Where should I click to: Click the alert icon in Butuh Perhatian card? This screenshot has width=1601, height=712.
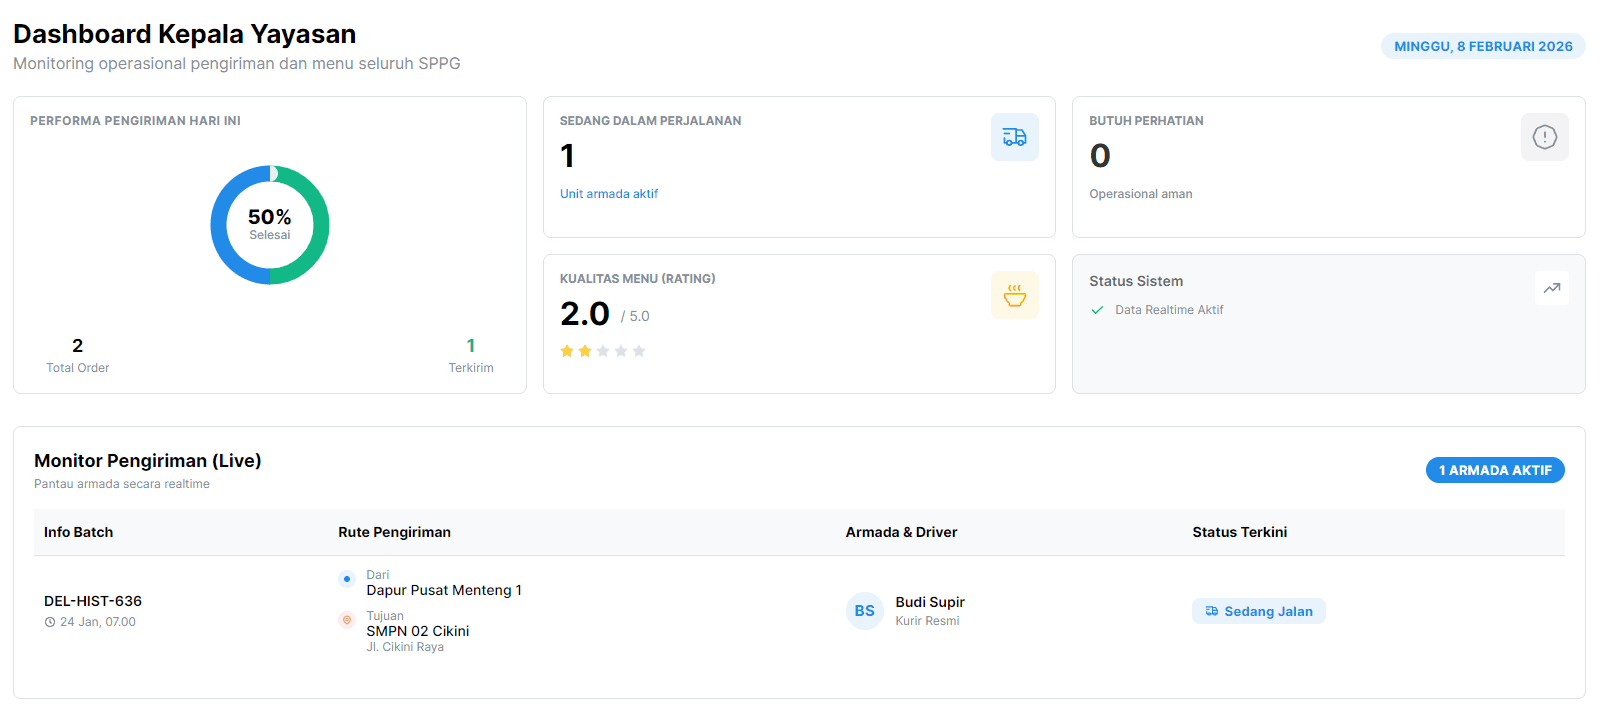coord(1544,137)
